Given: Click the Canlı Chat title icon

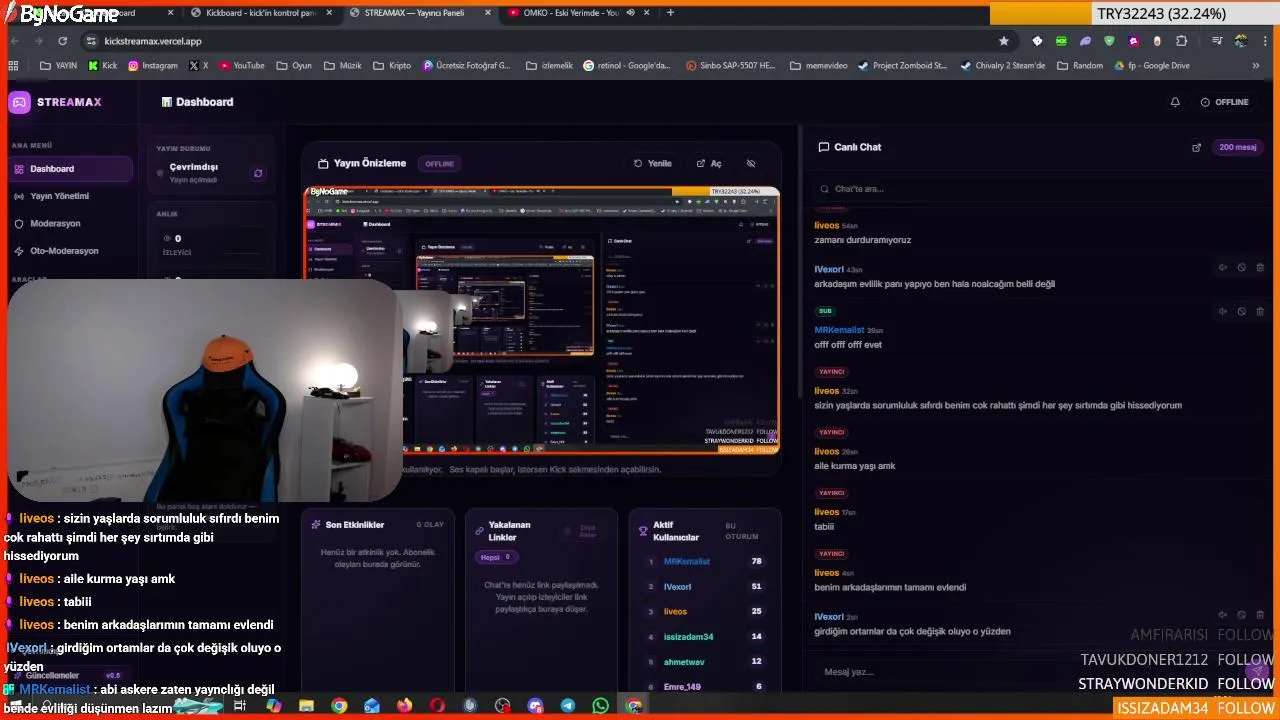Looking at the screenshot, I should click(824, 147).
